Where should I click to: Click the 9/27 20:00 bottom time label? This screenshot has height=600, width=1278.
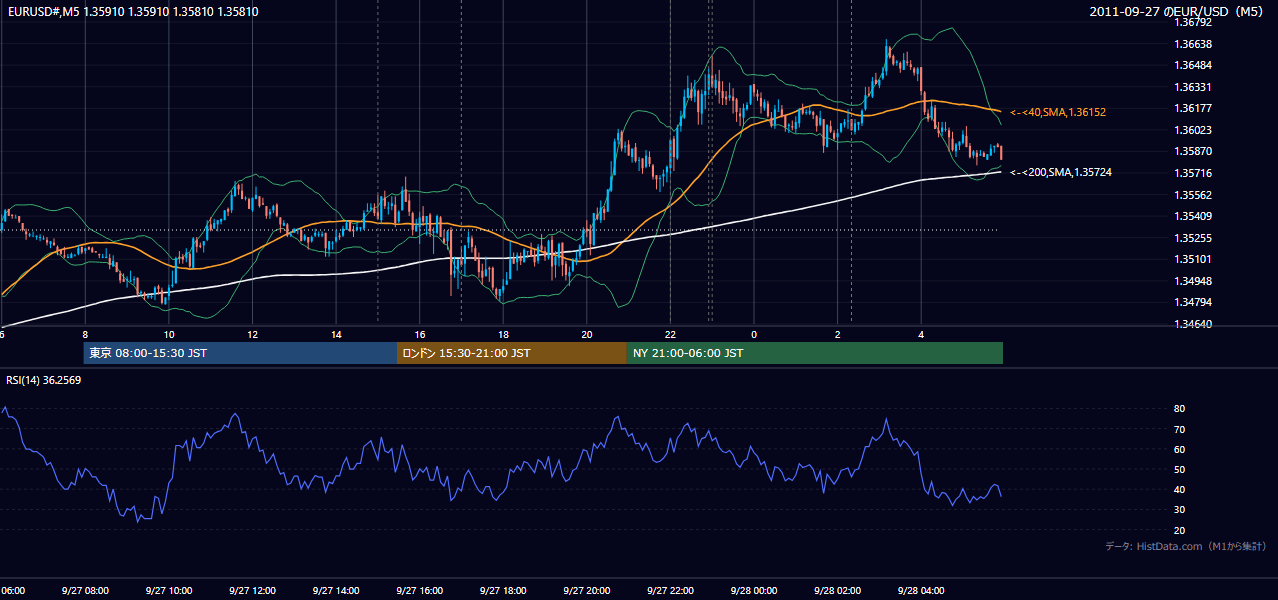(587, 591)
